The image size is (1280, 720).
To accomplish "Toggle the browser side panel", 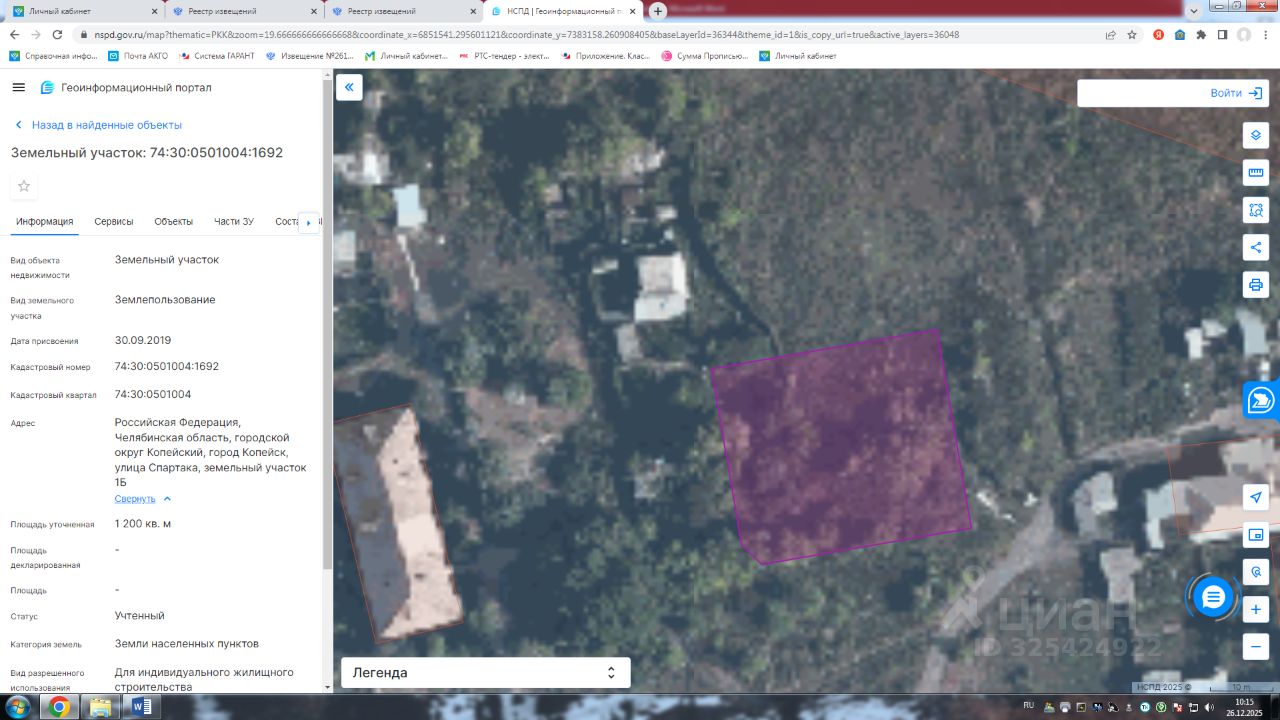I will pos(1222,34).
